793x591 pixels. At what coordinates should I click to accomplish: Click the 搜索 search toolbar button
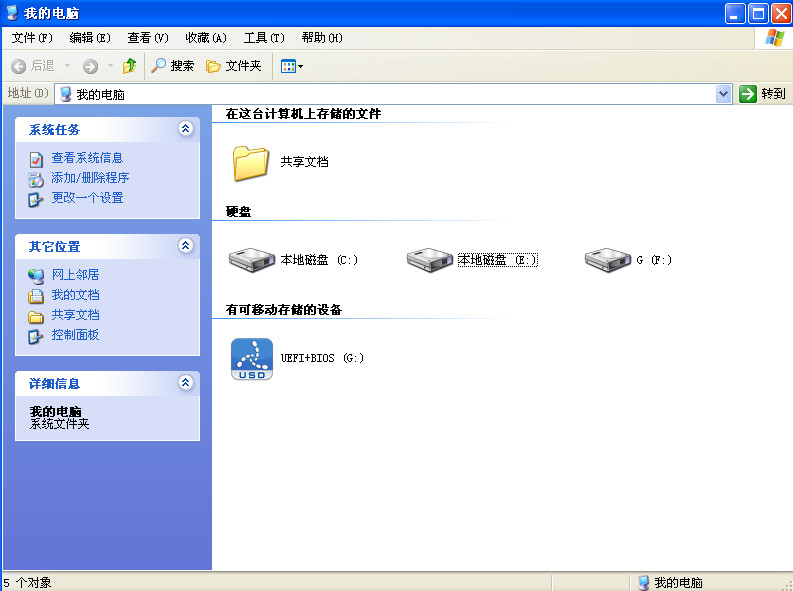click(x=172, y=66)
